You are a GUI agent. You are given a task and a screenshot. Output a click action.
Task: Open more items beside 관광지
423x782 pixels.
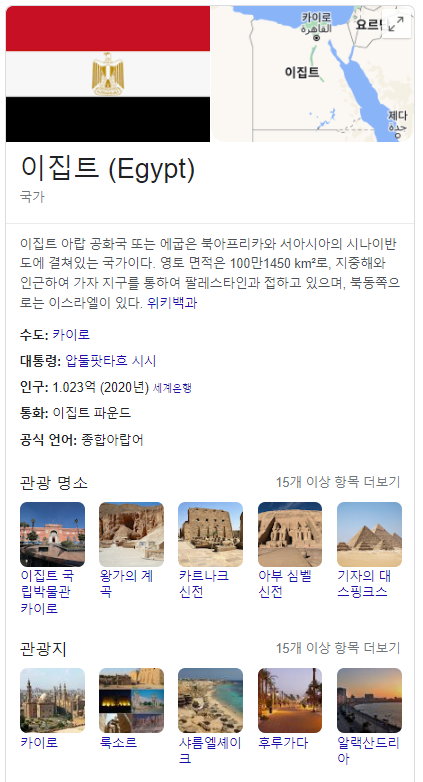click(338, 648)
